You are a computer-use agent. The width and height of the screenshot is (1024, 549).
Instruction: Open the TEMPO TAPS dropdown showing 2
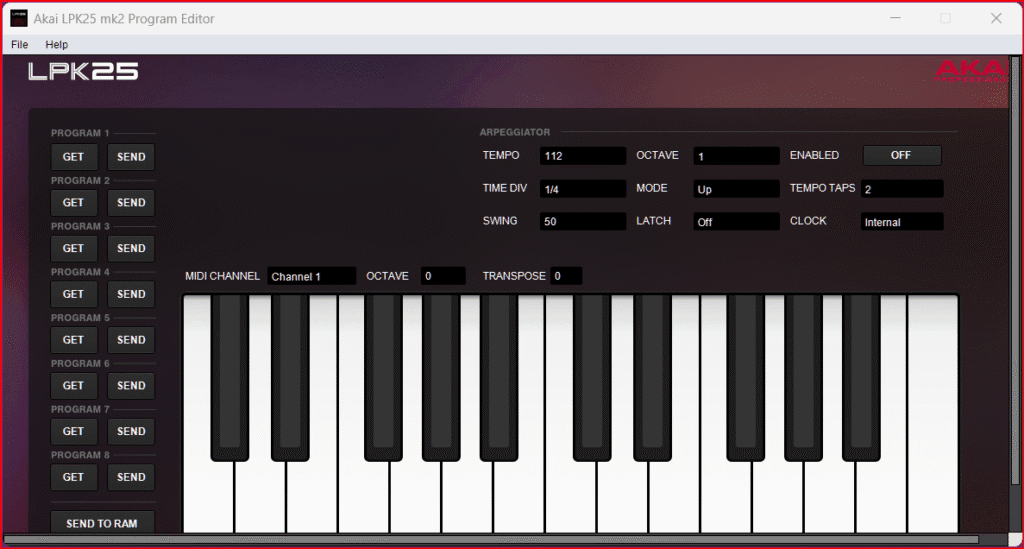click(x=902, y=189)
